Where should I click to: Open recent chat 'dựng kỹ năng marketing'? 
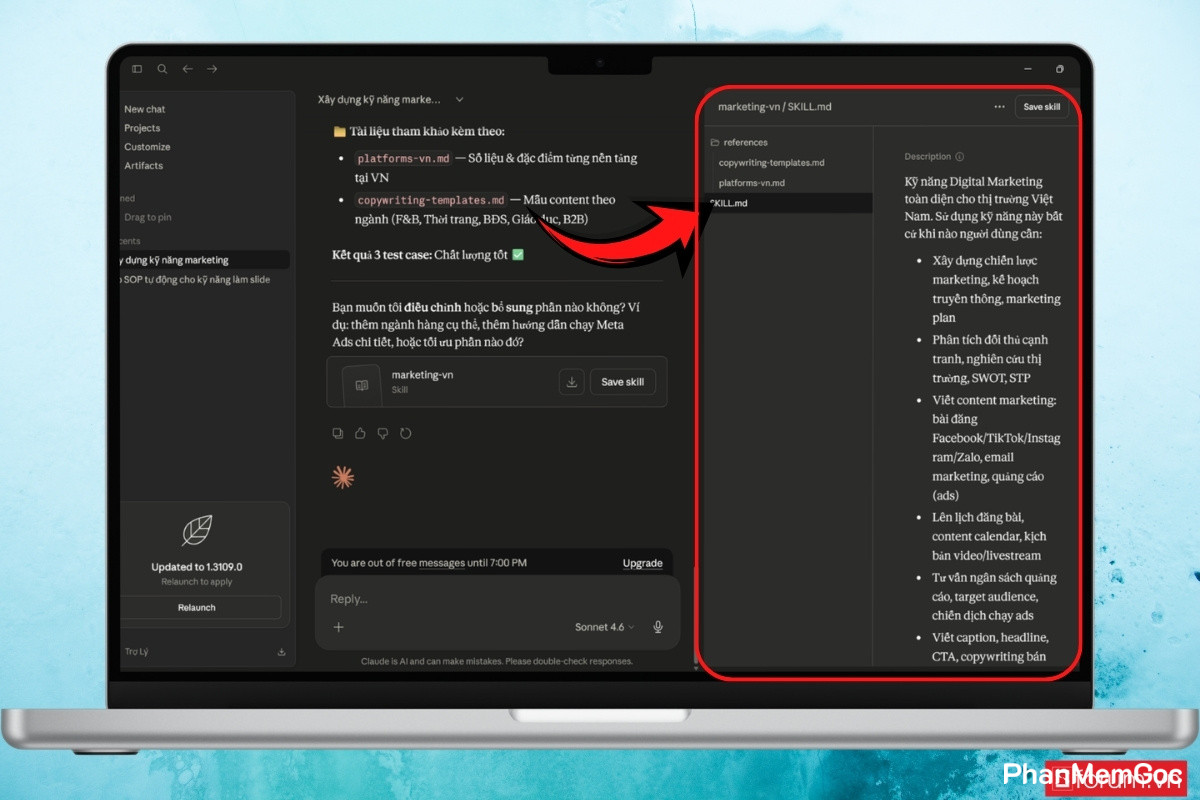tap(205, 260)
